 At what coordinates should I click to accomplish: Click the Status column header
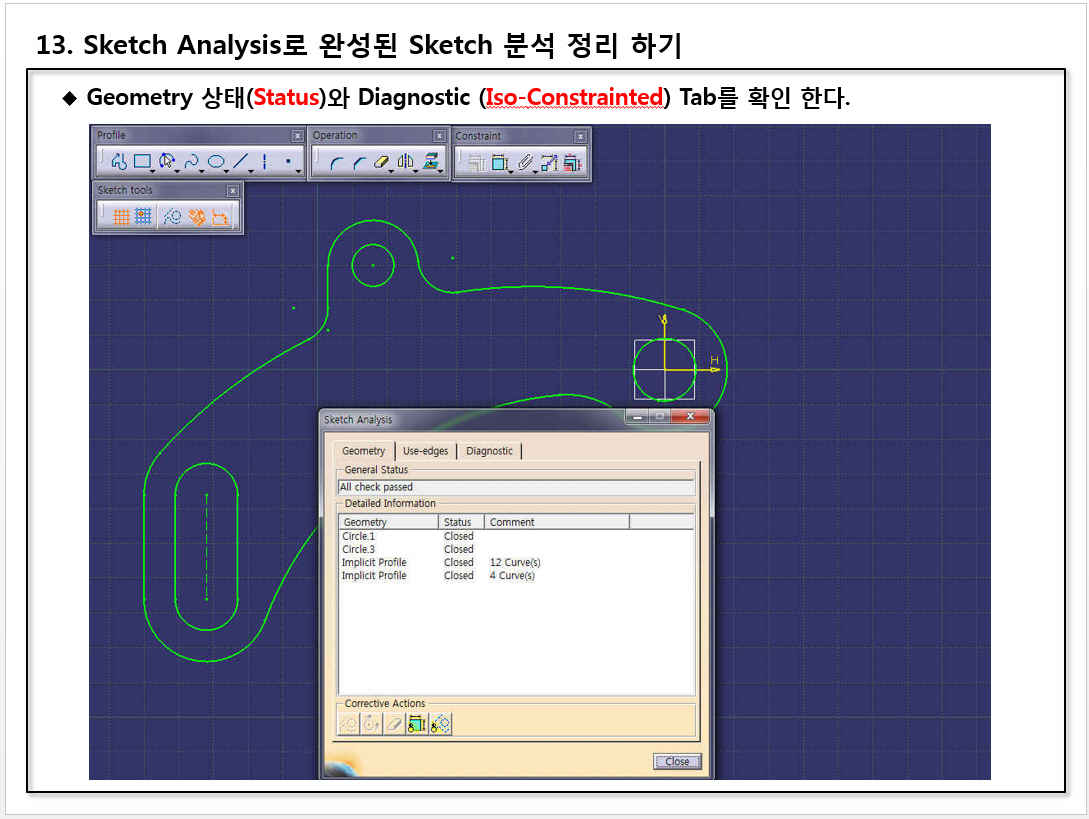[458, 522]
